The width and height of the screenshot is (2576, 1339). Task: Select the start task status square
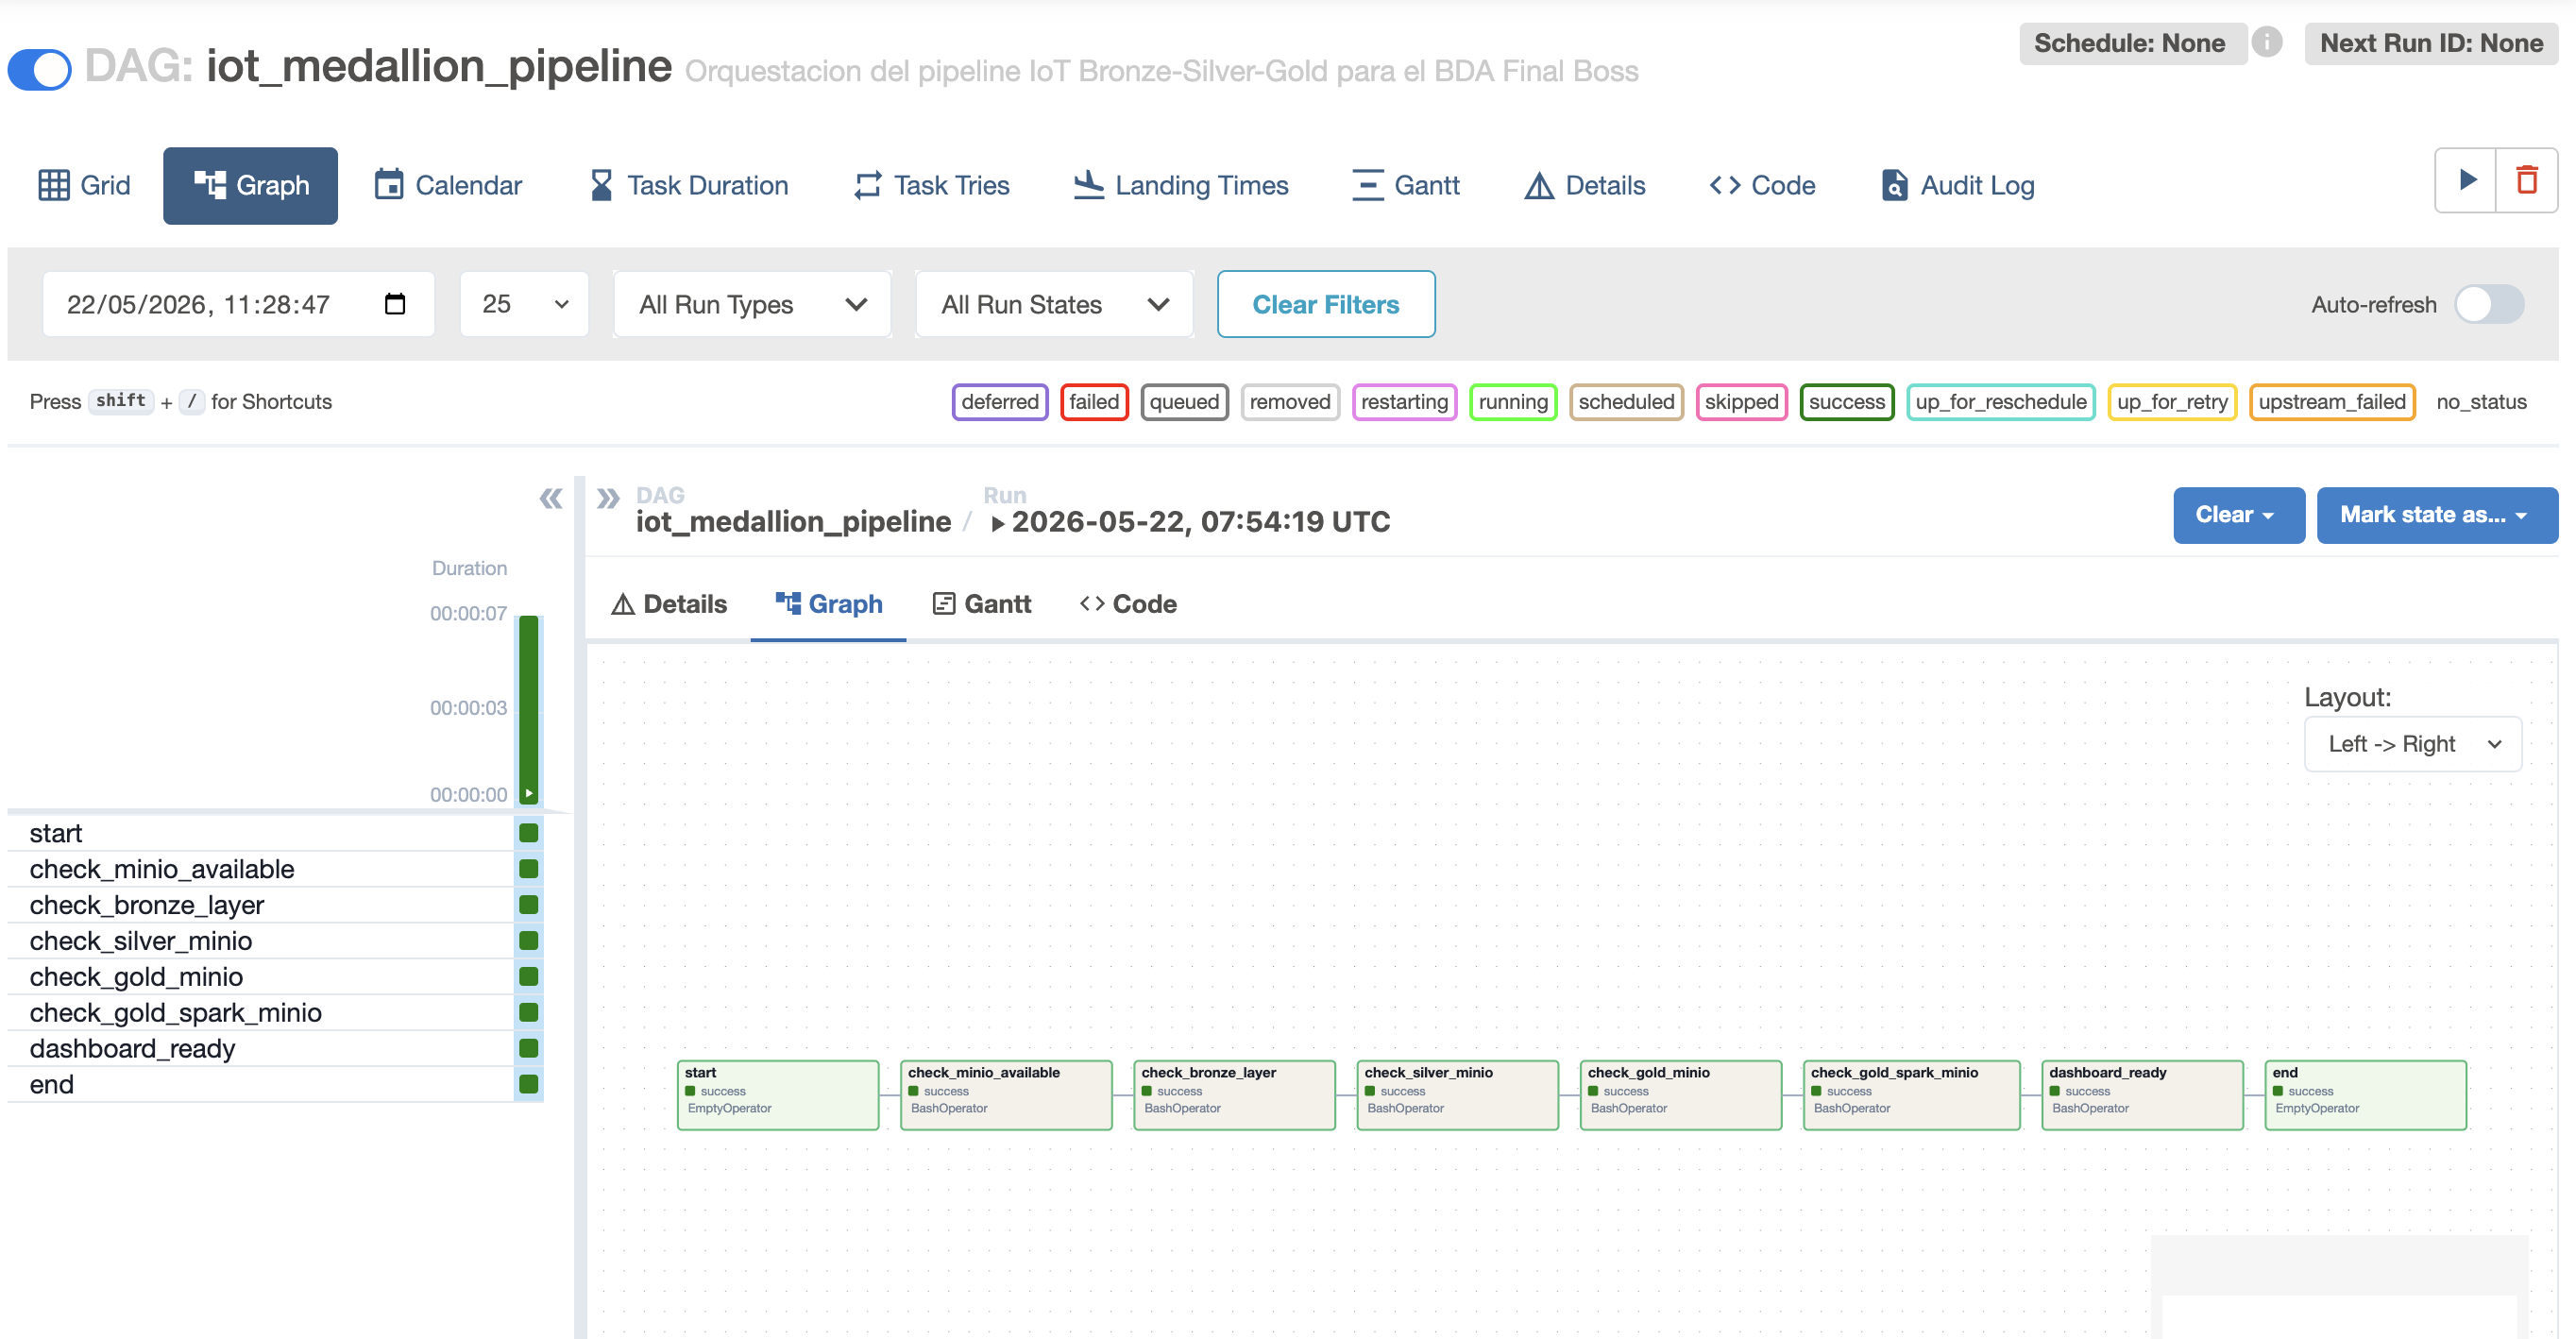529,832
